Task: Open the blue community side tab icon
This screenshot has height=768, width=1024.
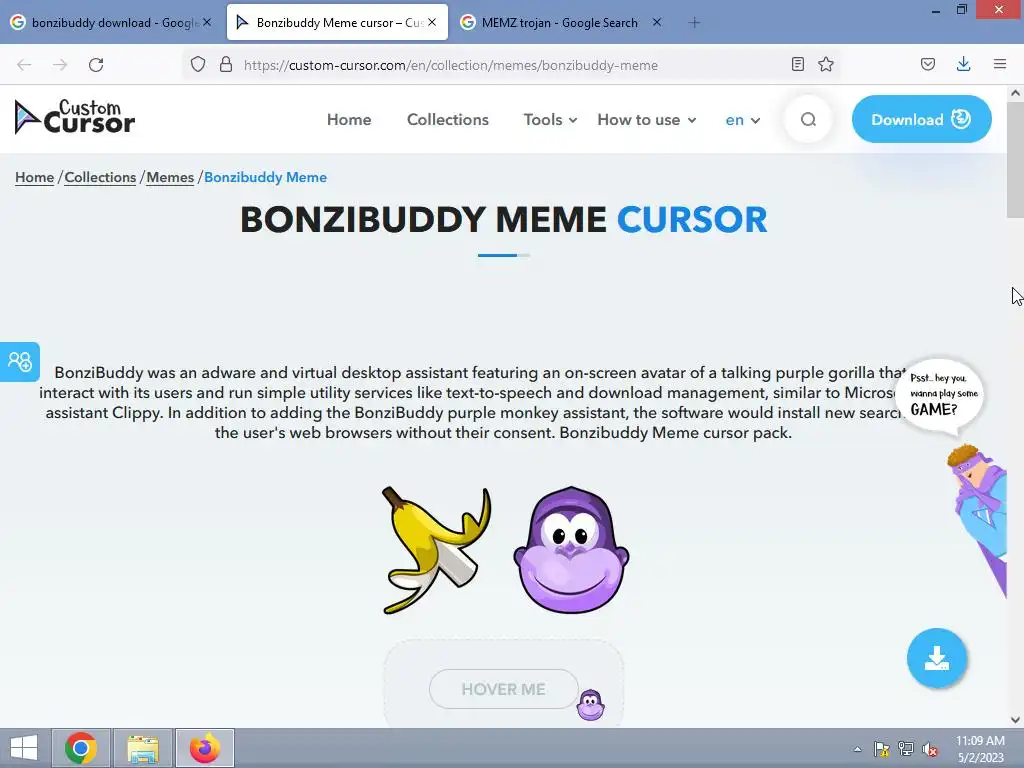Action: pos(20,362)
